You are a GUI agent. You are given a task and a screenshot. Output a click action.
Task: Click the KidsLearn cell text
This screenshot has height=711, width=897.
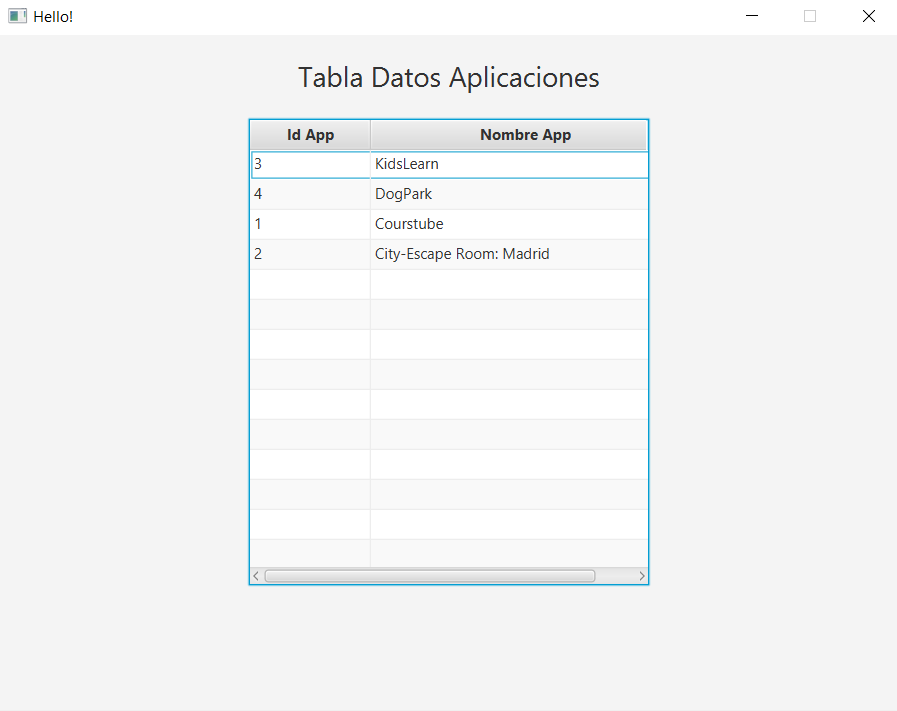pos(407,164)
